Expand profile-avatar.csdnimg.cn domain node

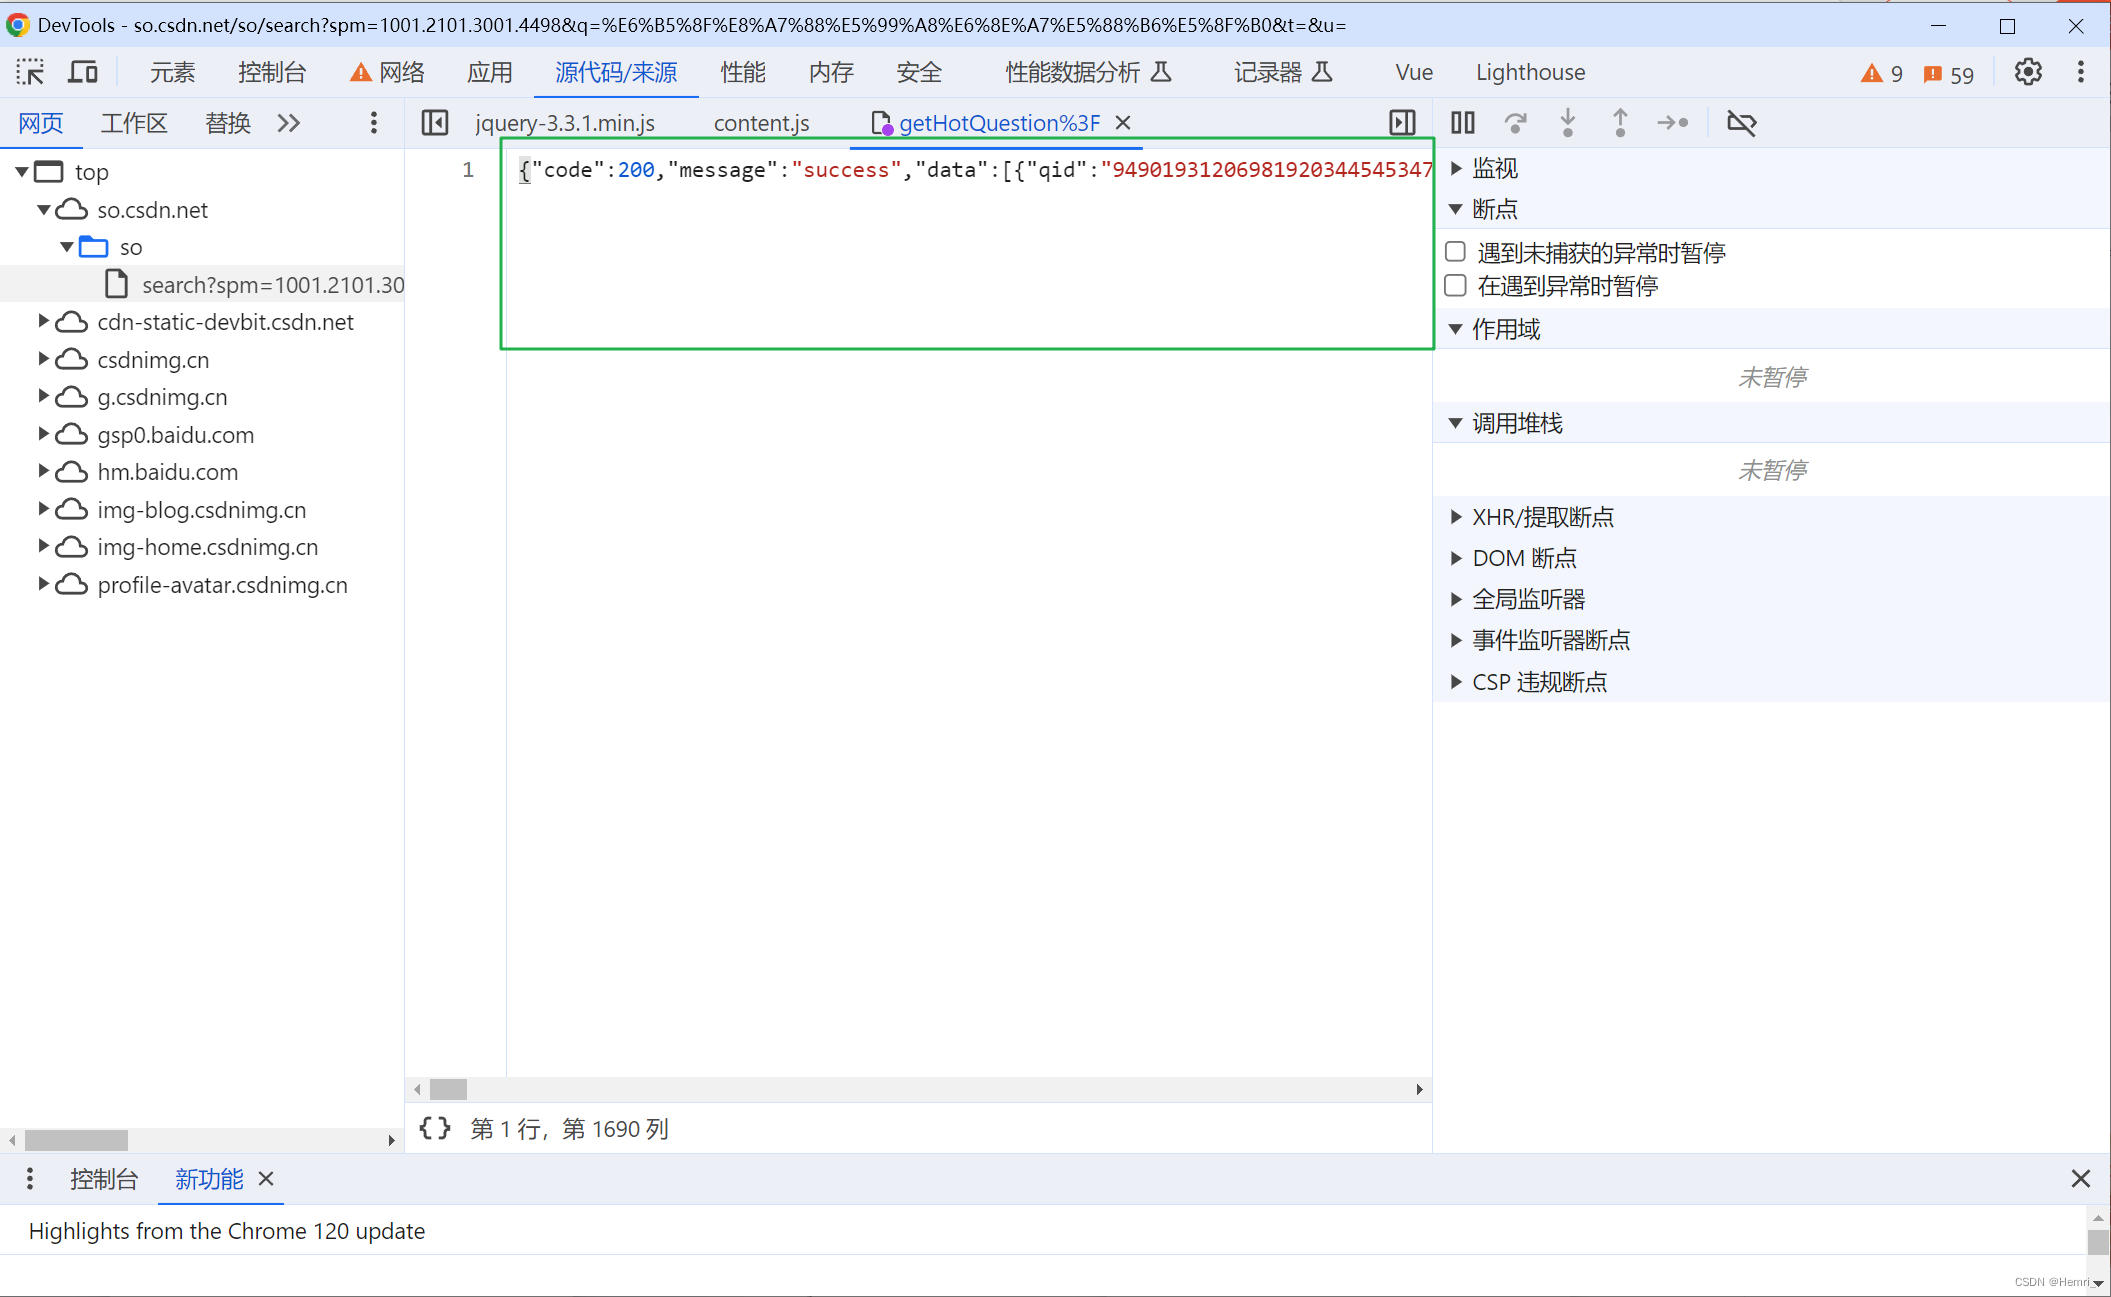pos(44,584)
